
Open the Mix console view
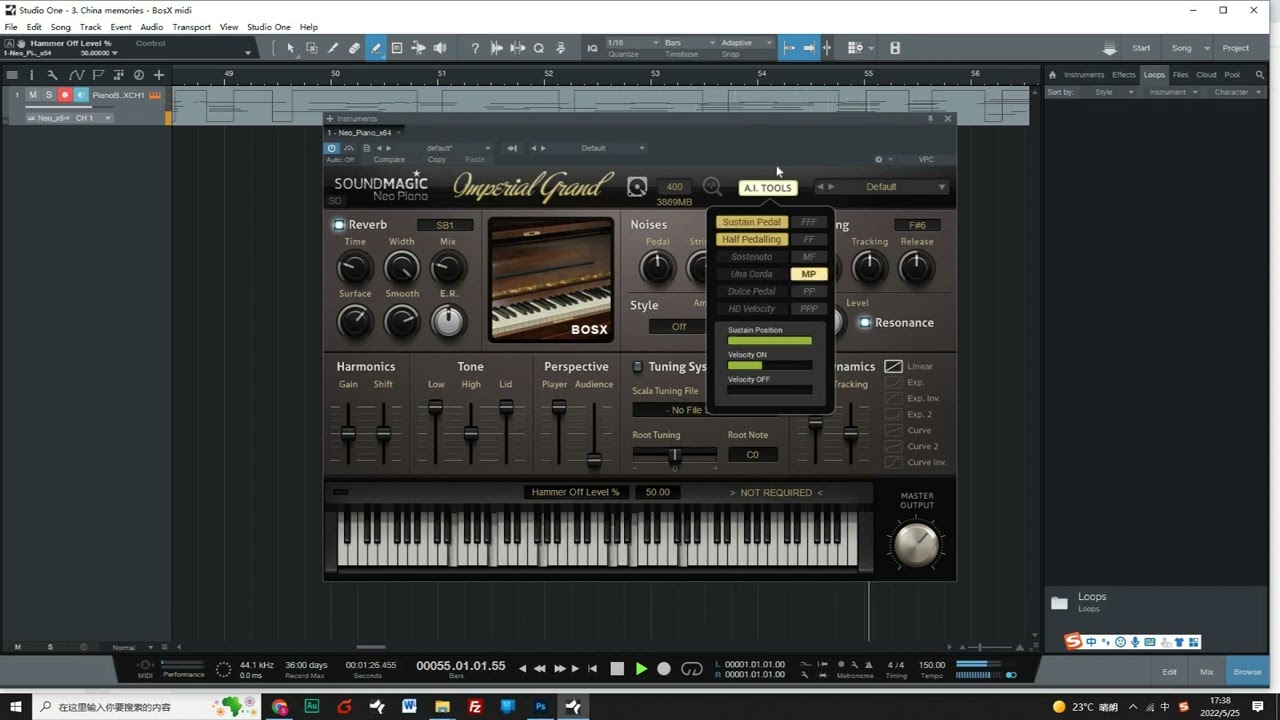point(1207,672)
